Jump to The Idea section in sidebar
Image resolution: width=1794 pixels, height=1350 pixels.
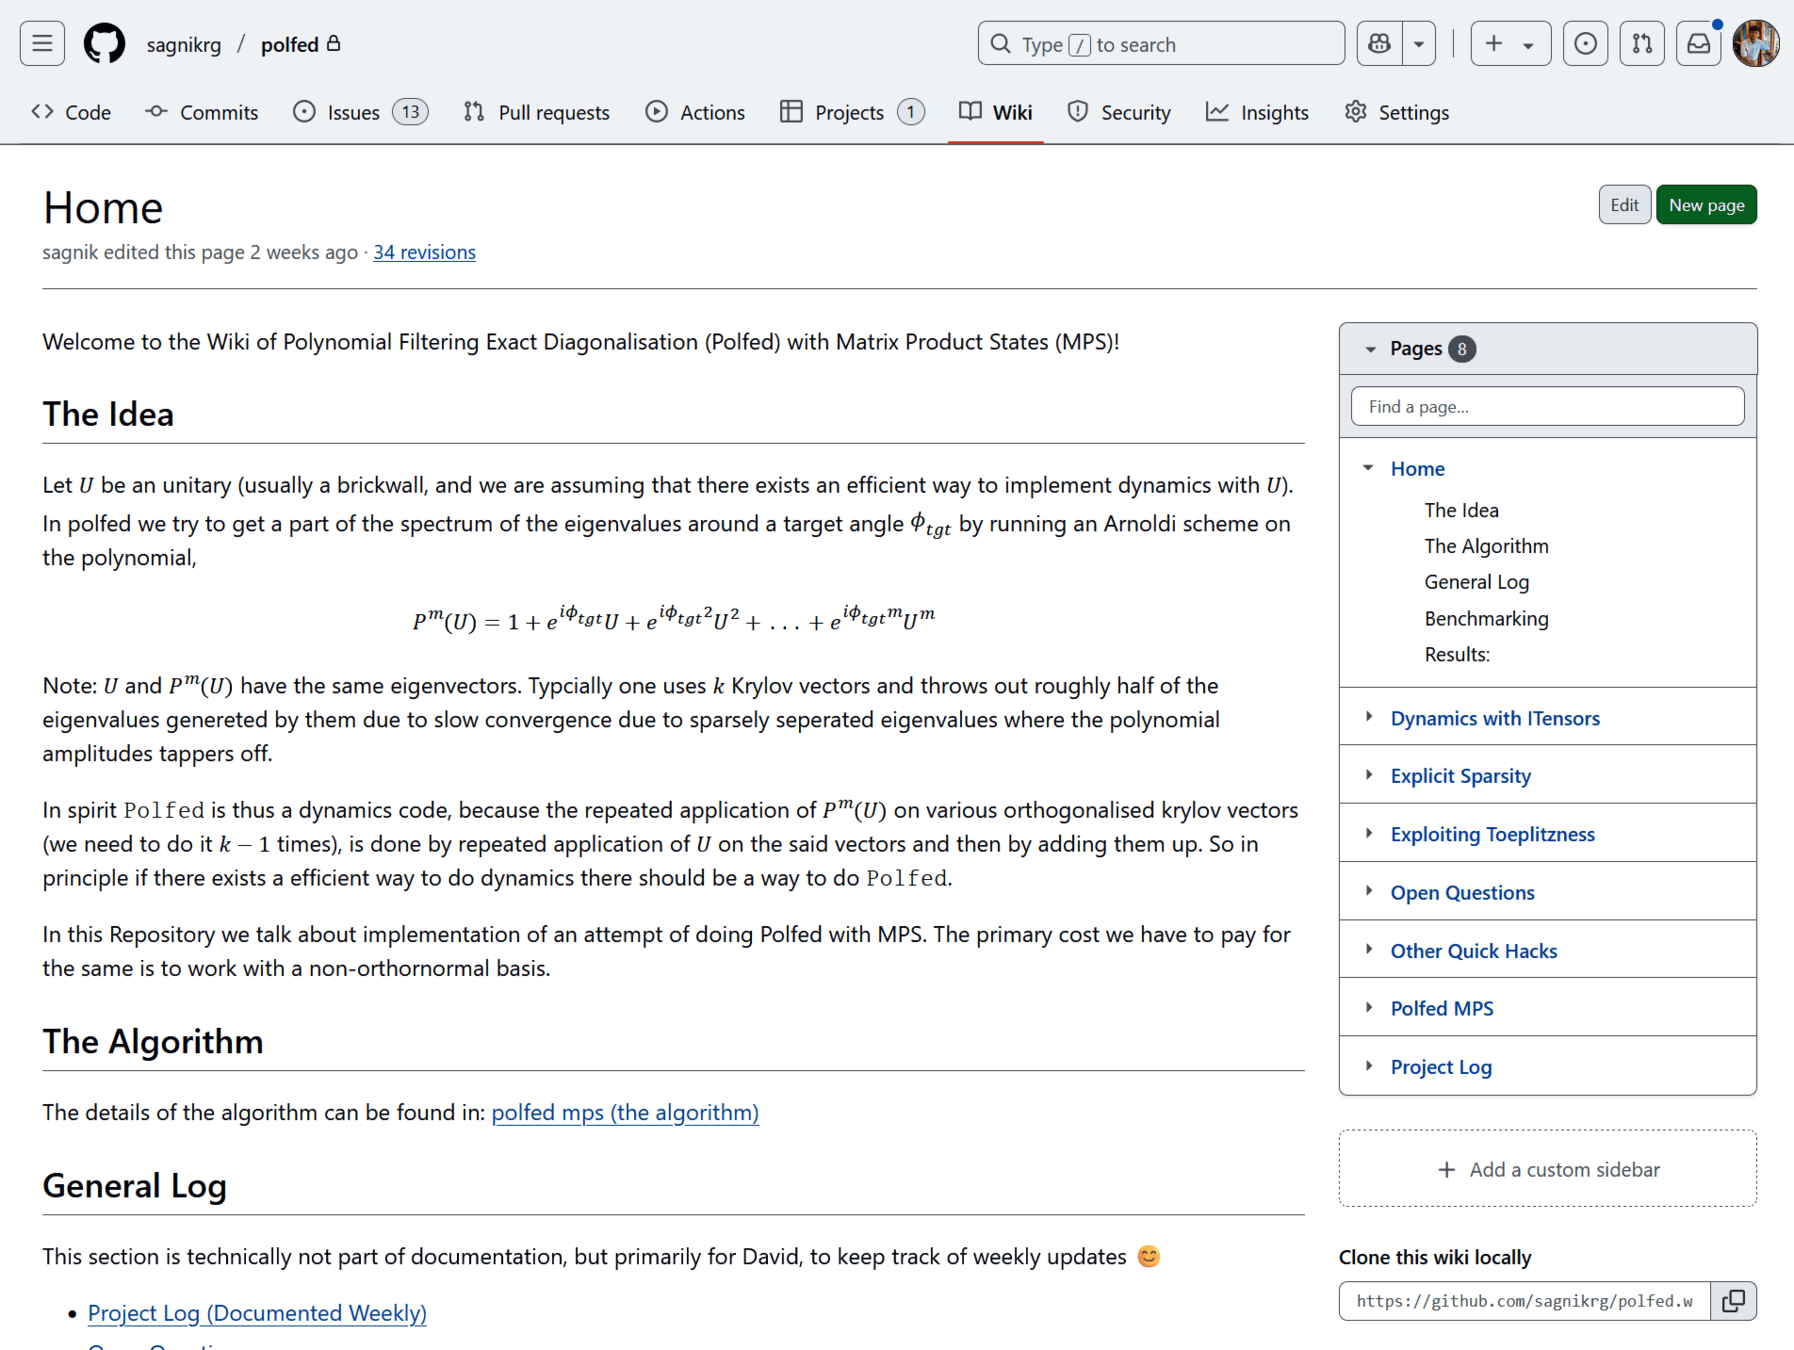coord(1461,510)
